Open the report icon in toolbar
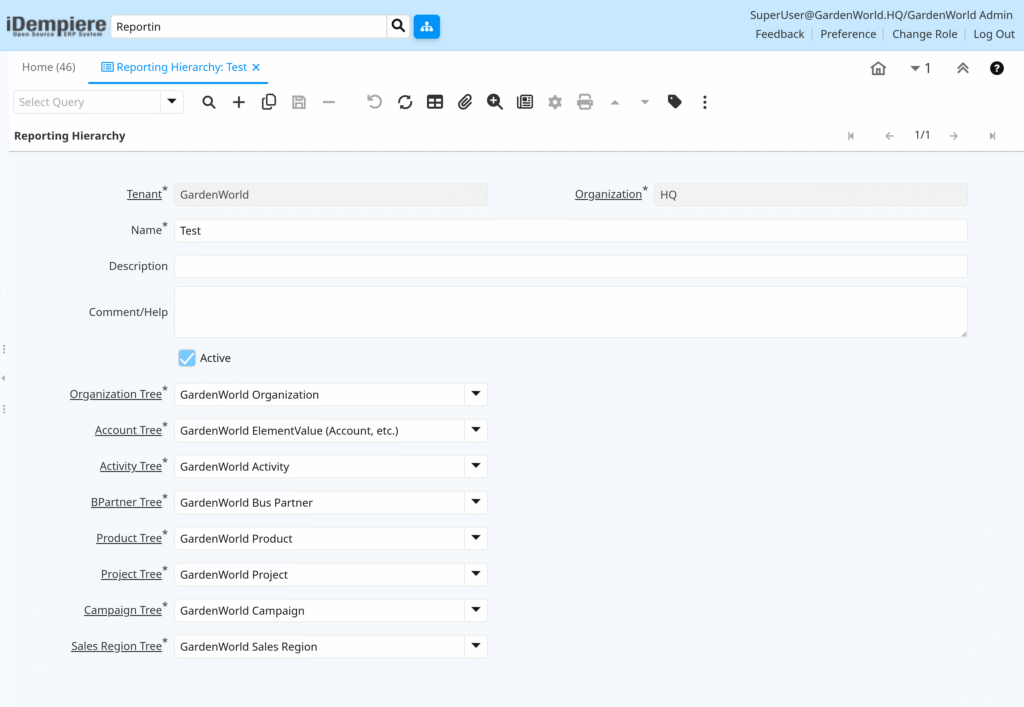 point(524,102)
